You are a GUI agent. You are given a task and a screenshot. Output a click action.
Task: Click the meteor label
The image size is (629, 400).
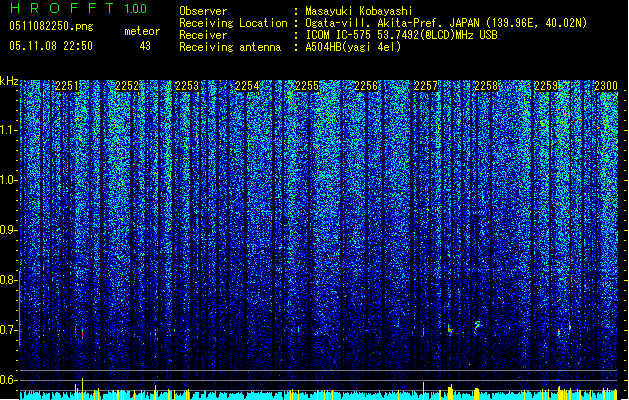[142, 31]
